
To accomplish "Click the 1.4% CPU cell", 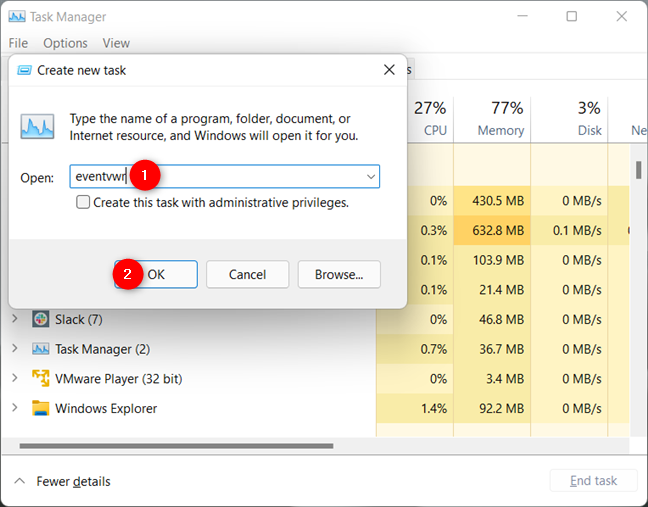I will 415,409.
